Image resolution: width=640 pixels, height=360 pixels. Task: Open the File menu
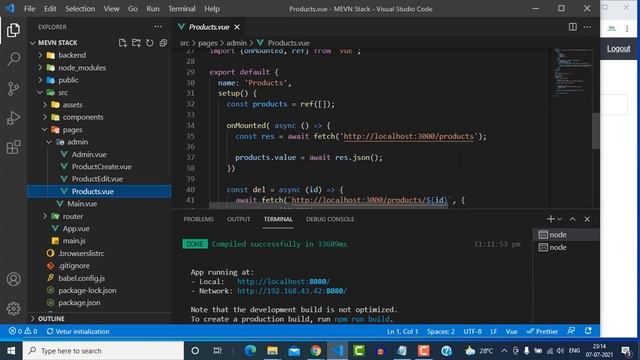[29, 9]
